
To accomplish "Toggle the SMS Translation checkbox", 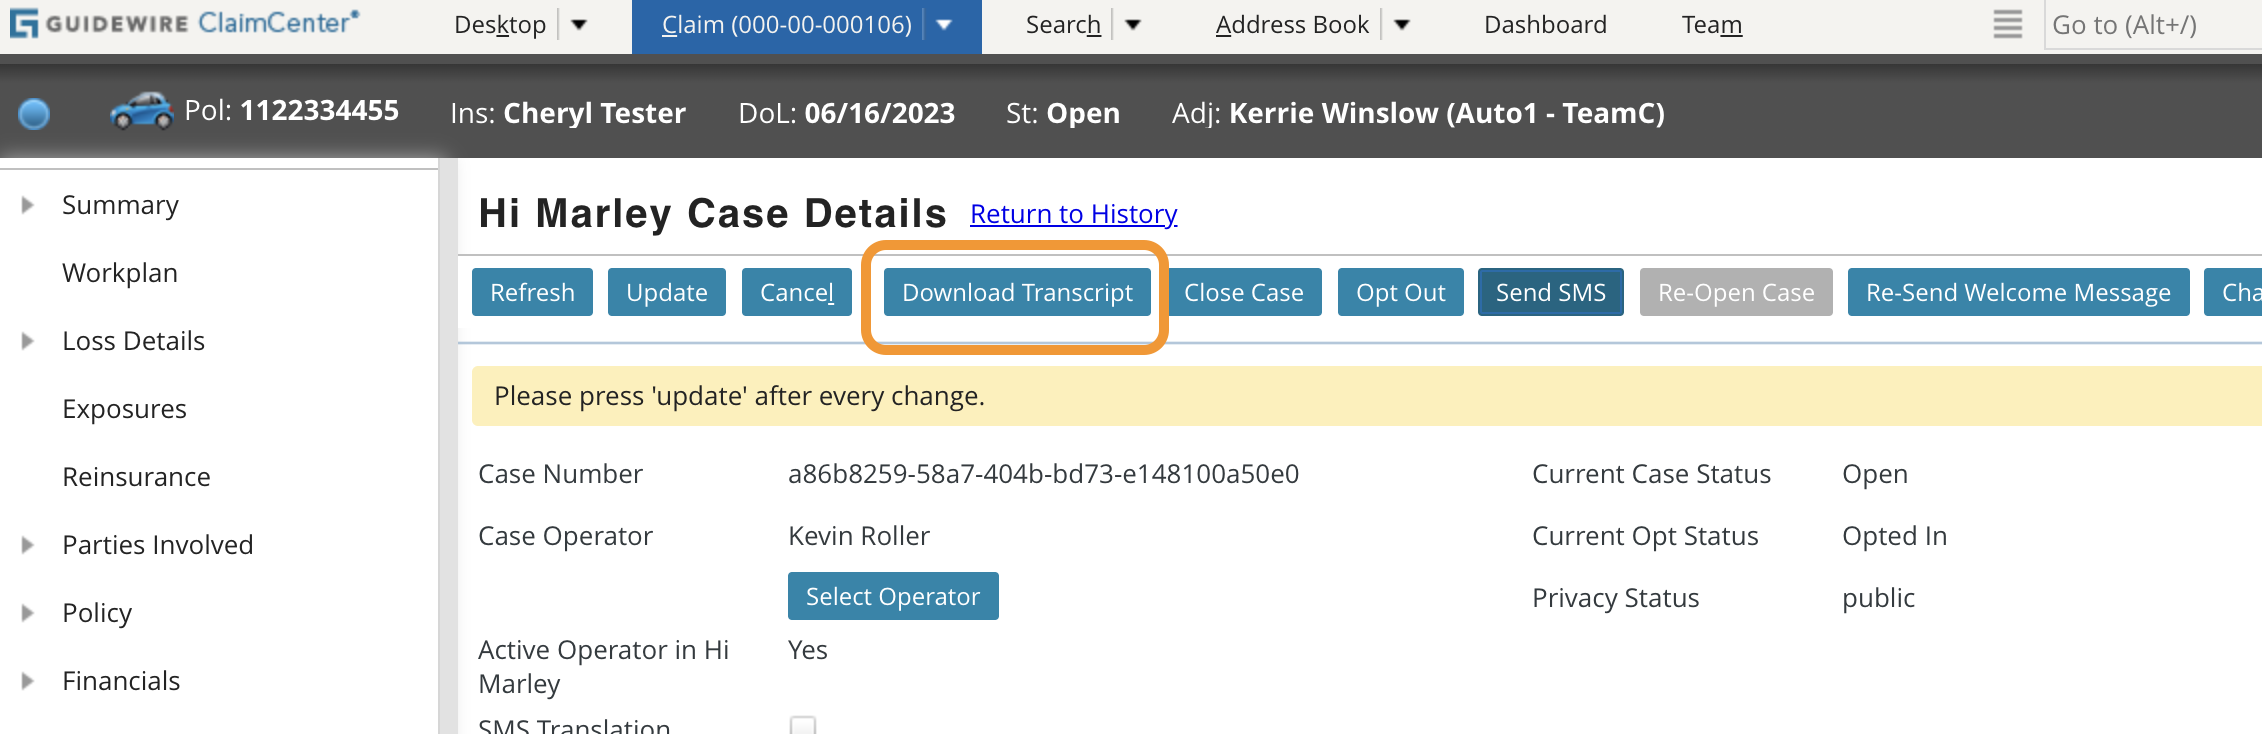I will [x=803, y=725].
